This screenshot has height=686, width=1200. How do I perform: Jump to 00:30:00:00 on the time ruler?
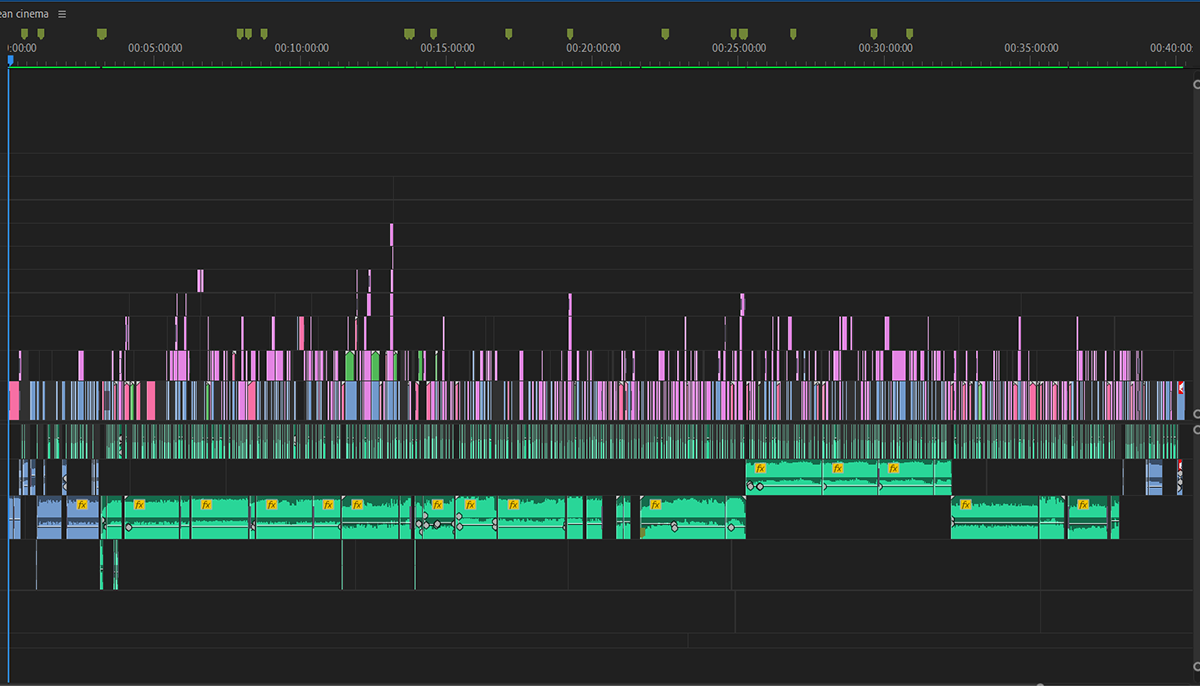(x=886, y=48)
